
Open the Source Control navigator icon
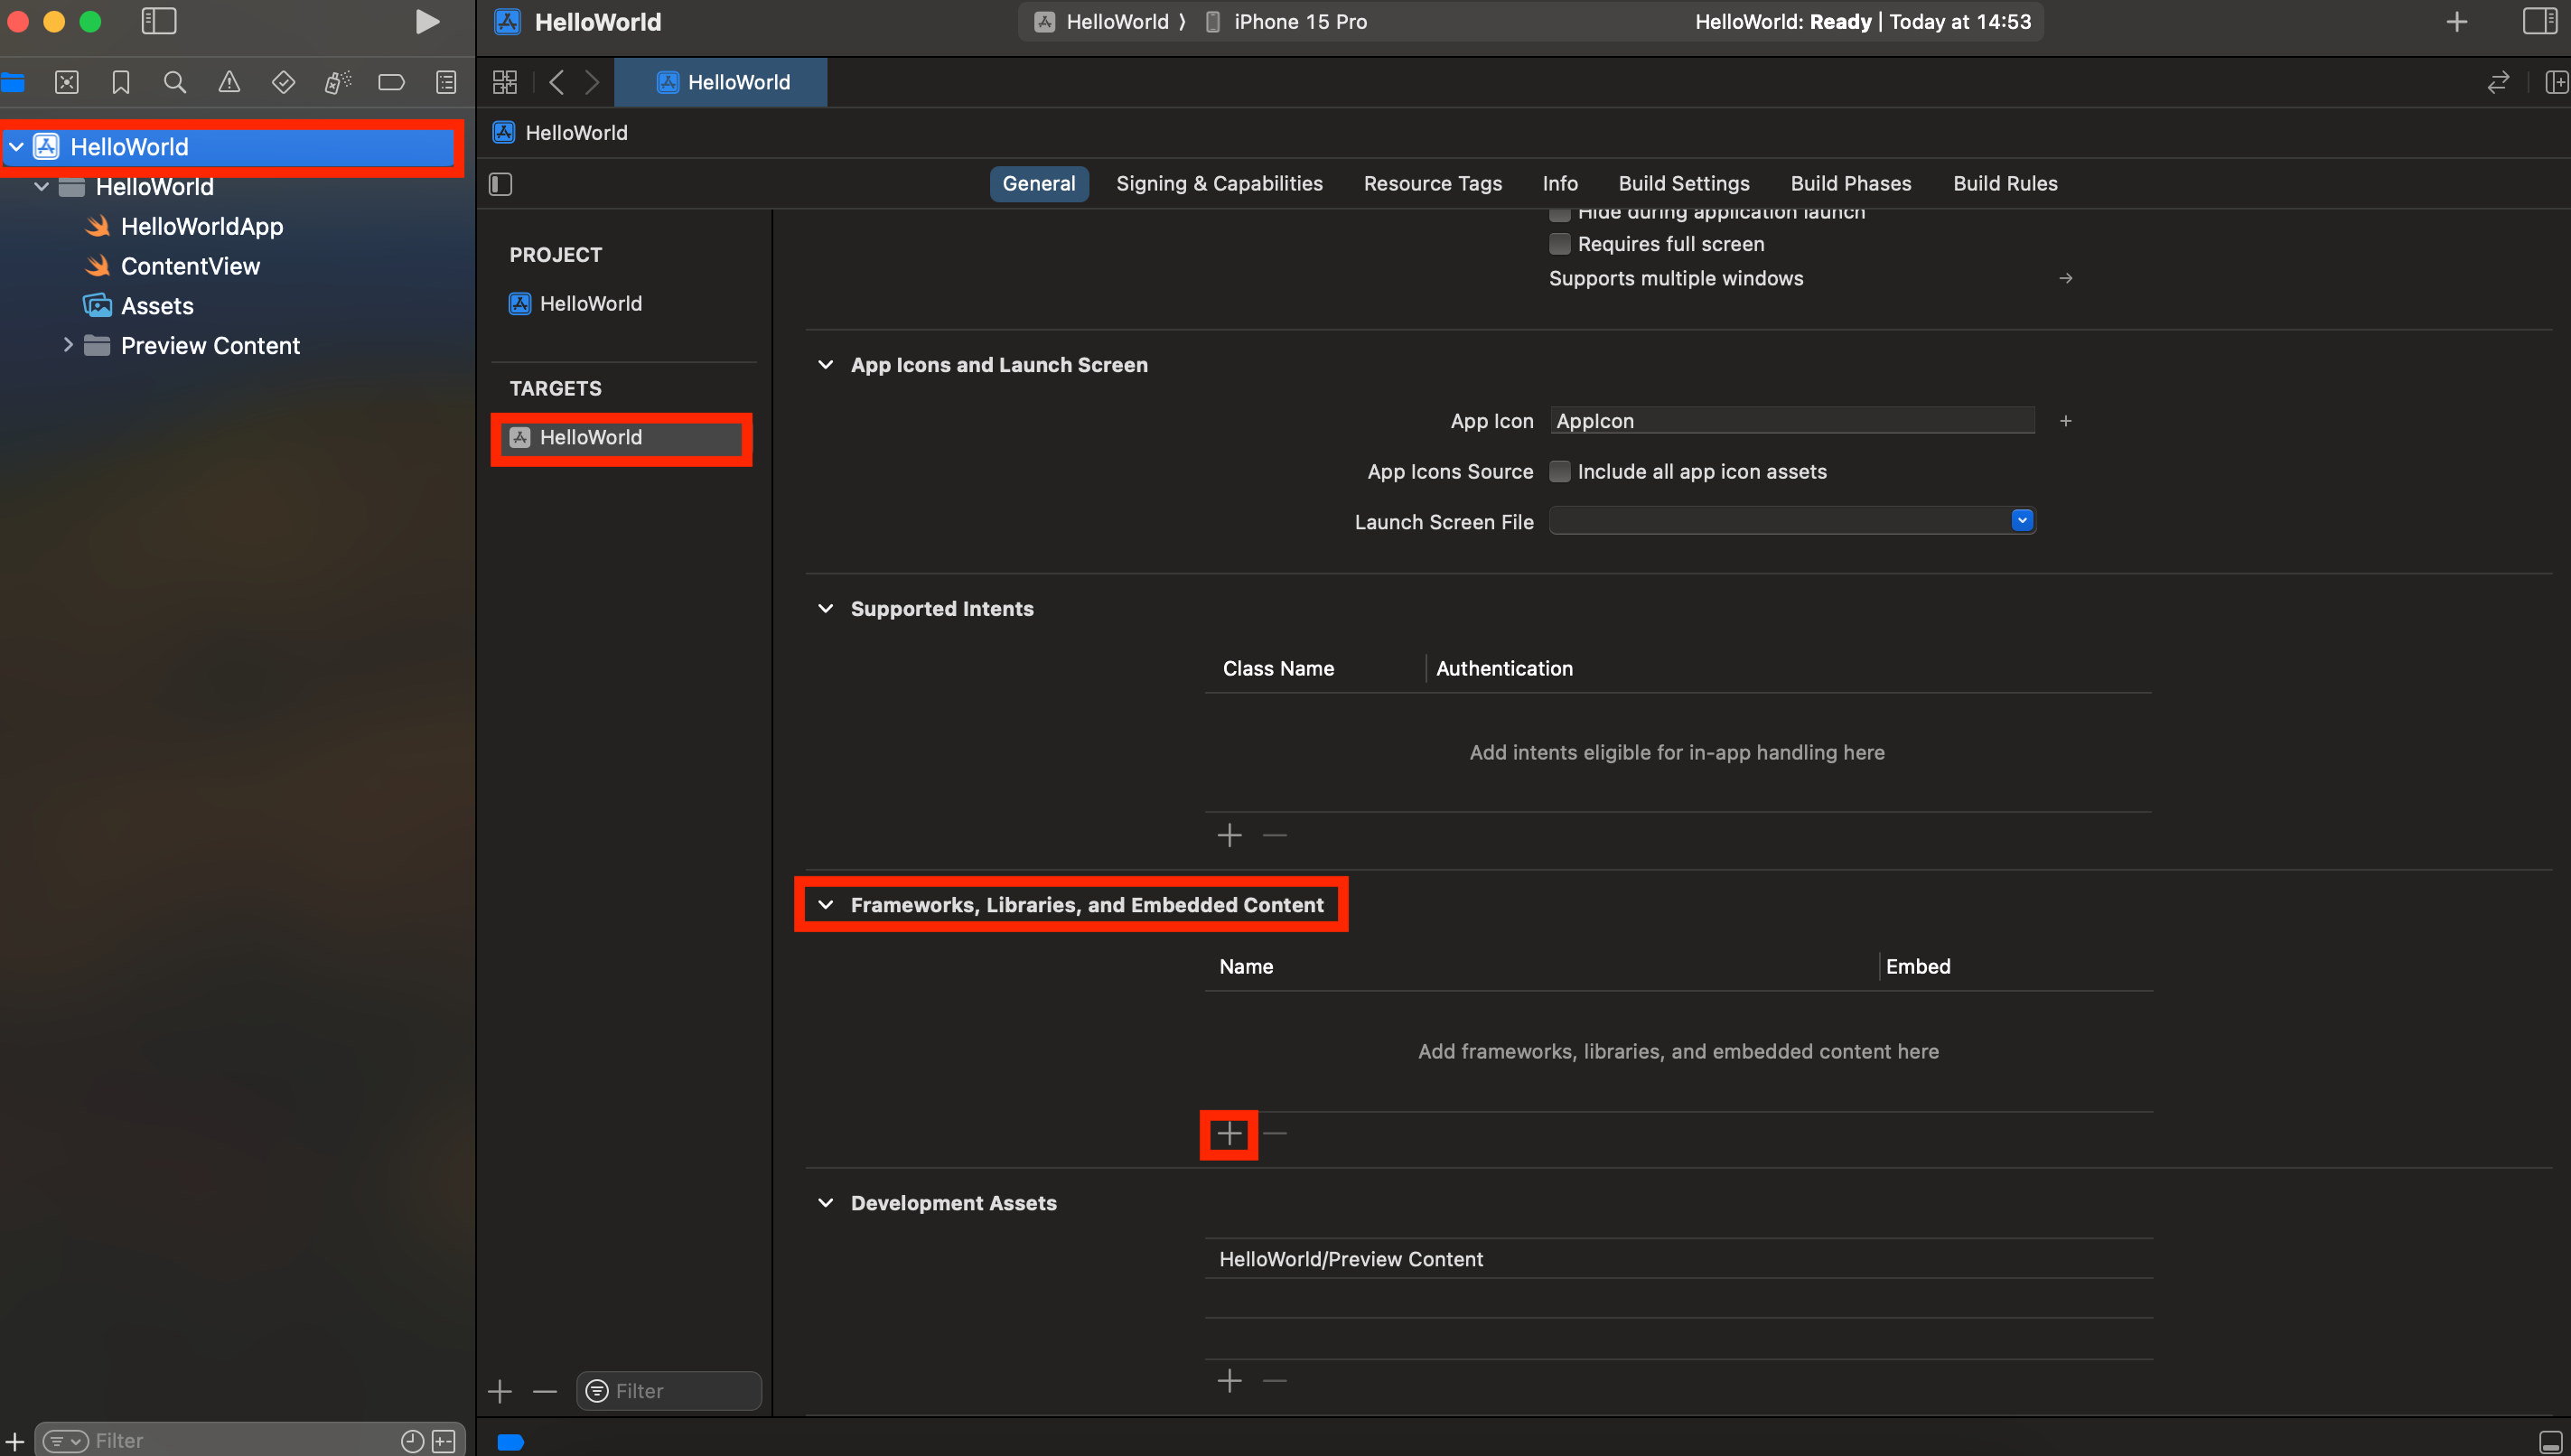point(67,83)
